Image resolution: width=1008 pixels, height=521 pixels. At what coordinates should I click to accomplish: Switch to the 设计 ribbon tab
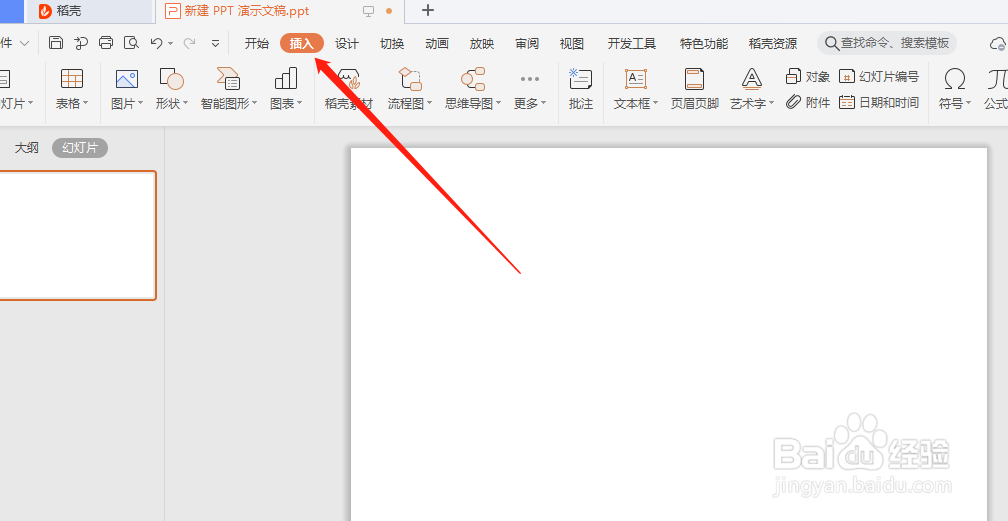346,44
